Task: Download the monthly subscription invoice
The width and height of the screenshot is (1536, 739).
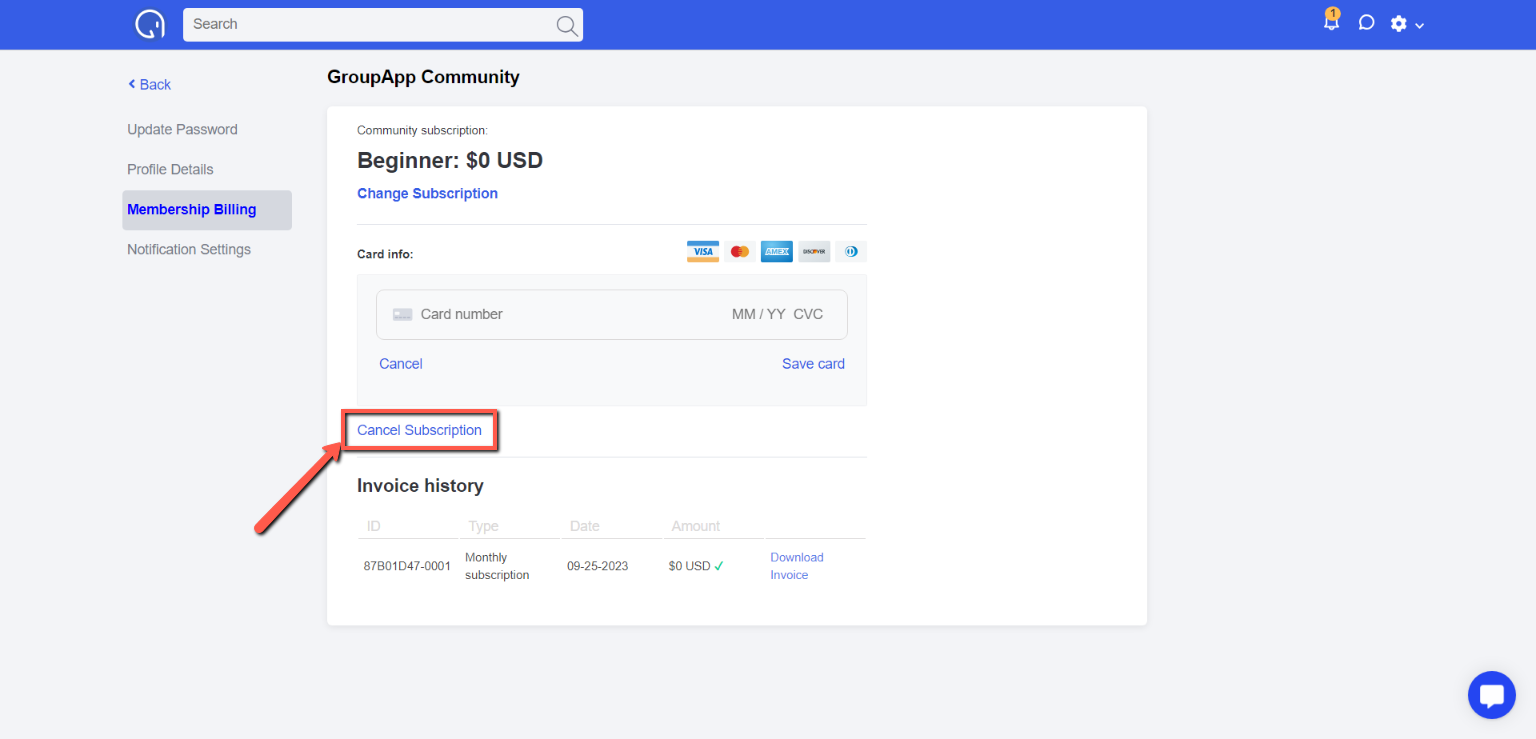Action: (796, 565)
